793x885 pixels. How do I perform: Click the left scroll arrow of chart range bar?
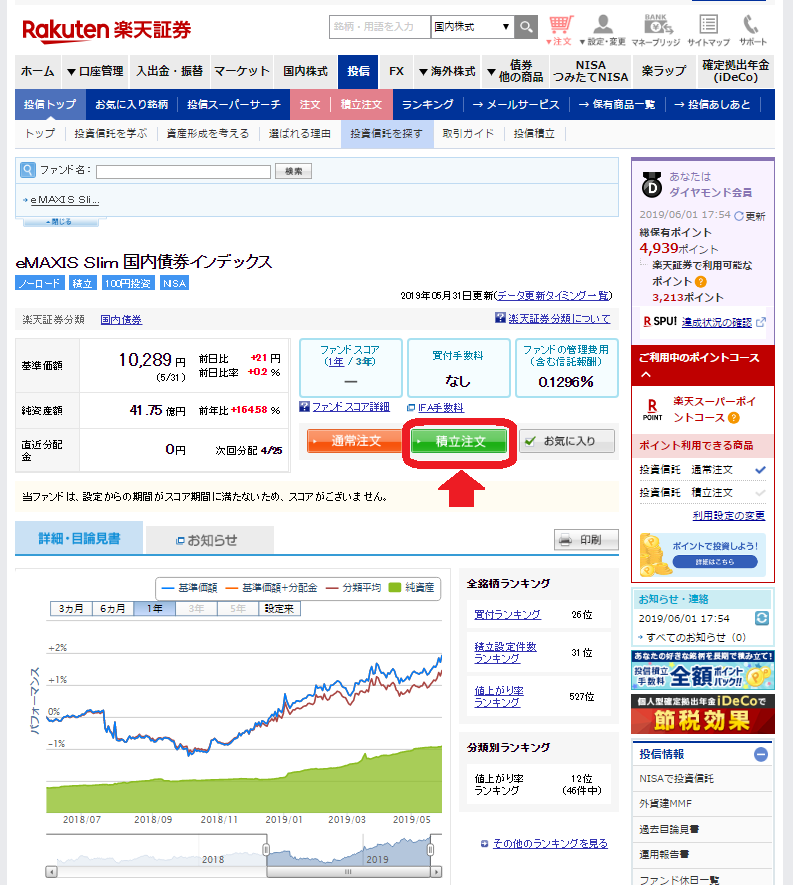coord(51,872)
